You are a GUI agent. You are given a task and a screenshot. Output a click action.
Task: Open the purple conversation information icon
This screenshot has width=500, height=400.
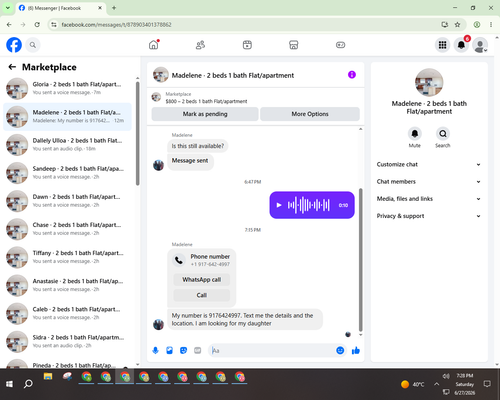352,75
